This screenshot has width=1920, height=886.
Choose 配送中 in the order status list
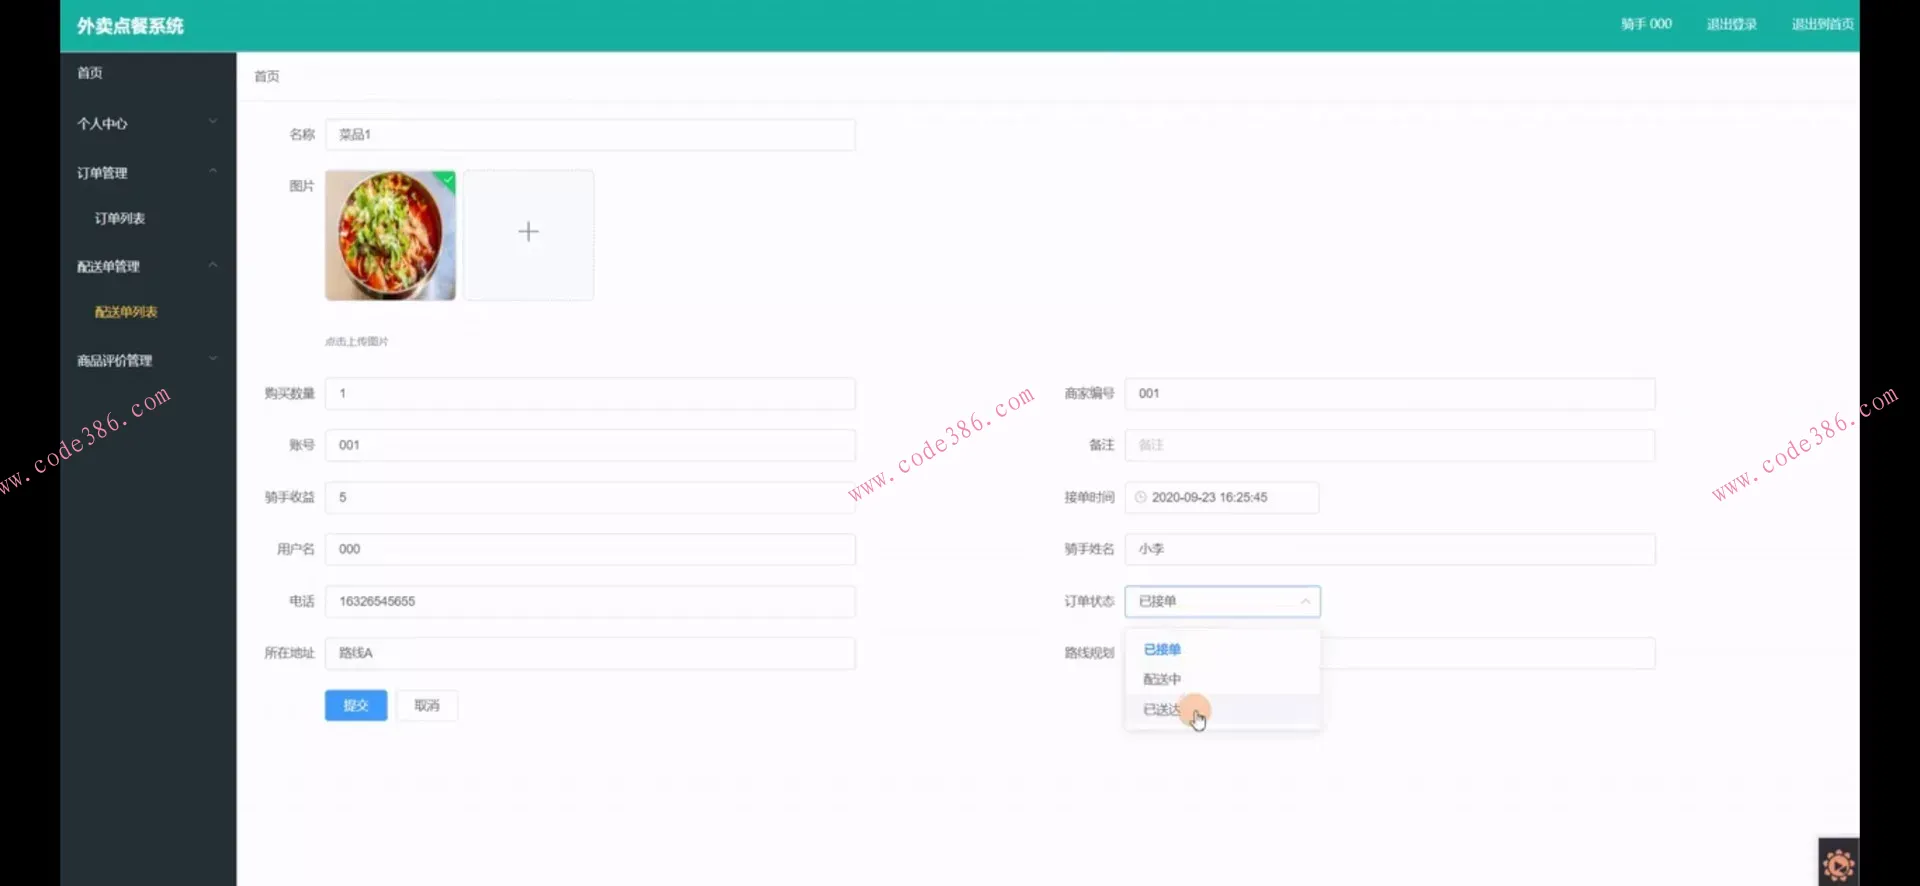point(1162,679)
